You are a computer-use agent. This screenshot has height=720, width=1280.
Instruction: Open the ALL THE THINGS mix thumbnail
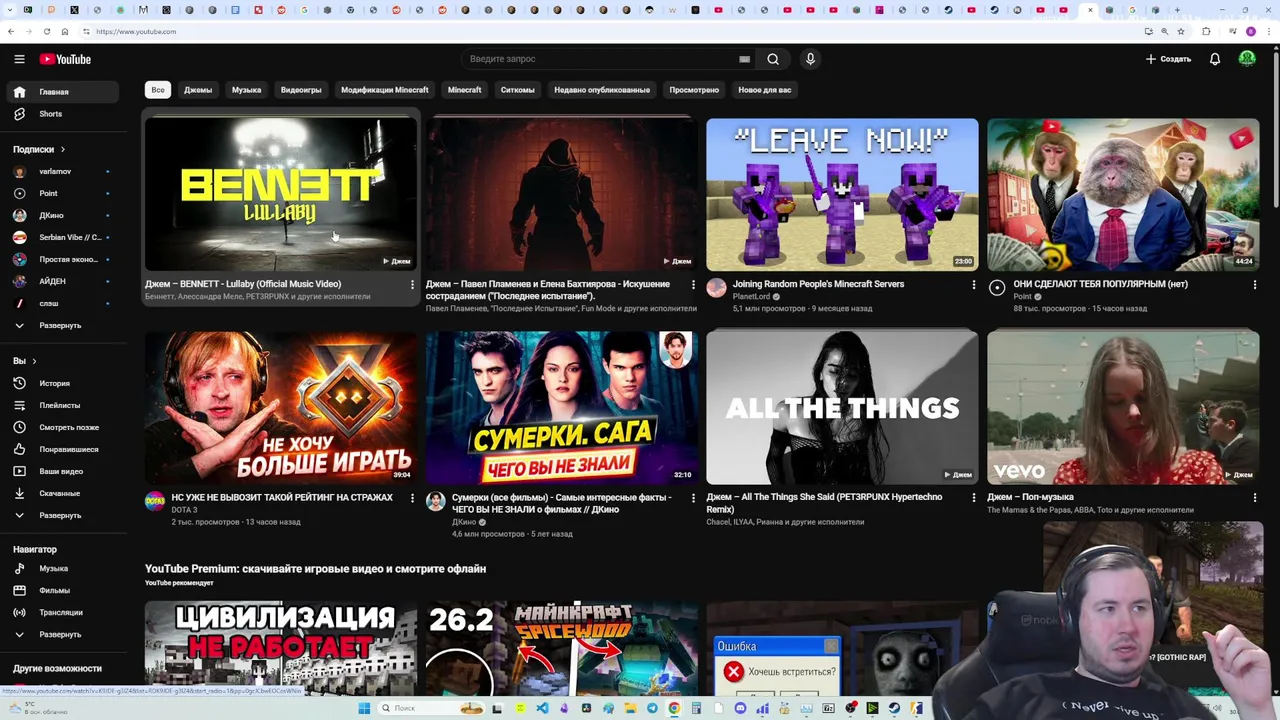tap(842, 407)
